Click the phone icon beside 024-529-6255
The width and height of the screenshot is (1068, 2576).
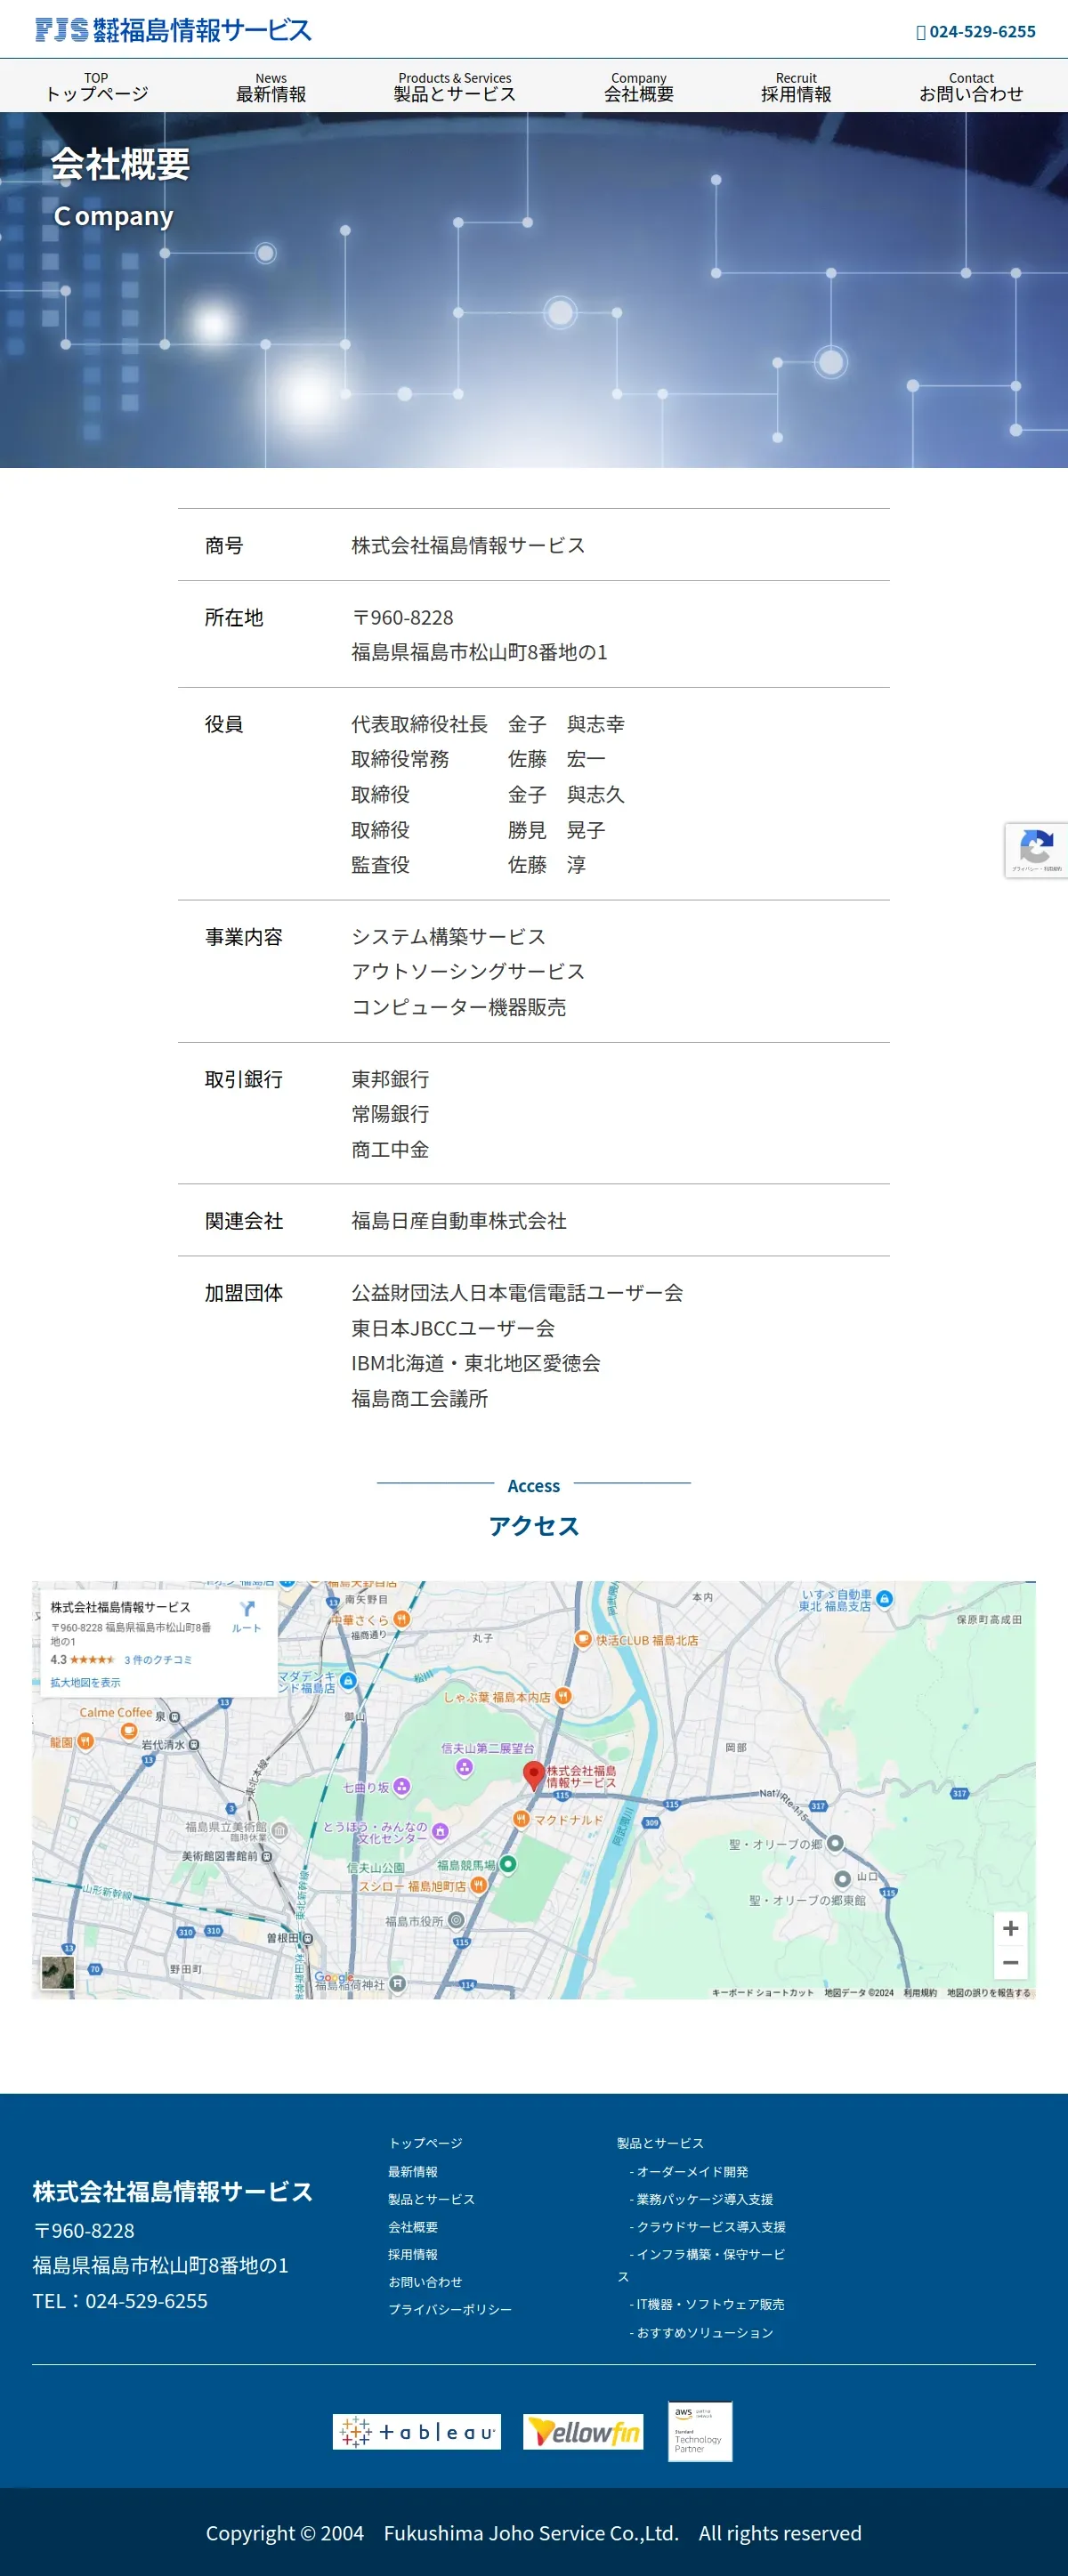pyautogui.click(x=921, y=32)
